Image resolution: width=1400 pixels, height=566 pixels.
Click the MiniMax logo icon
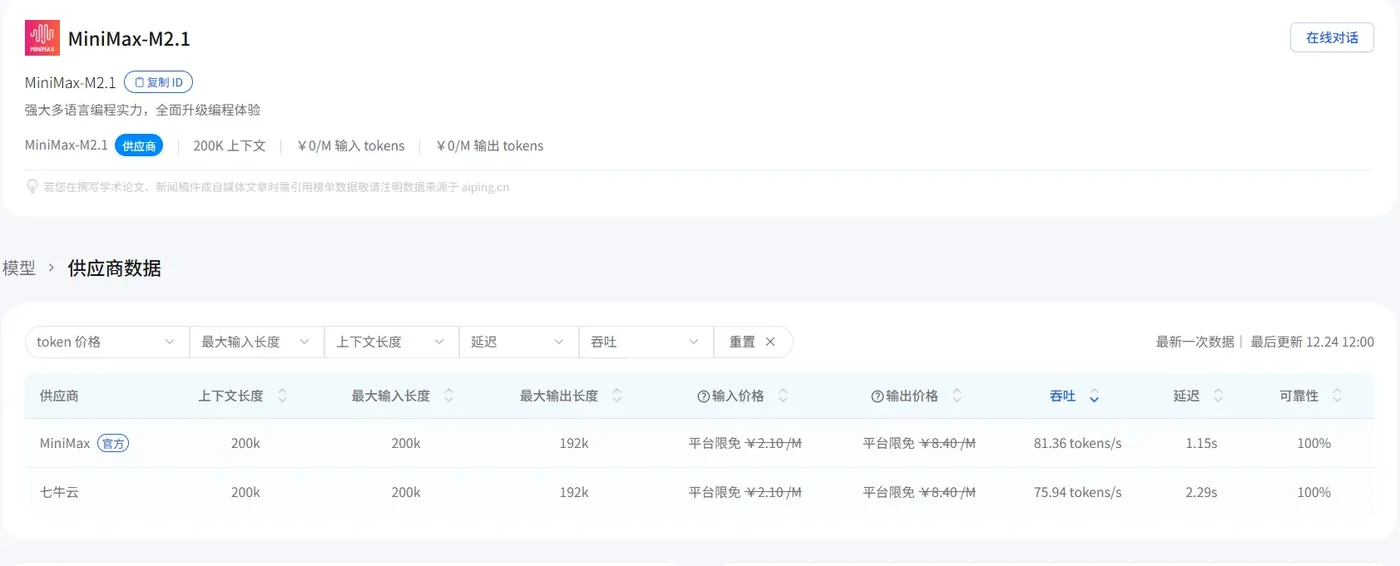(42, 38)
